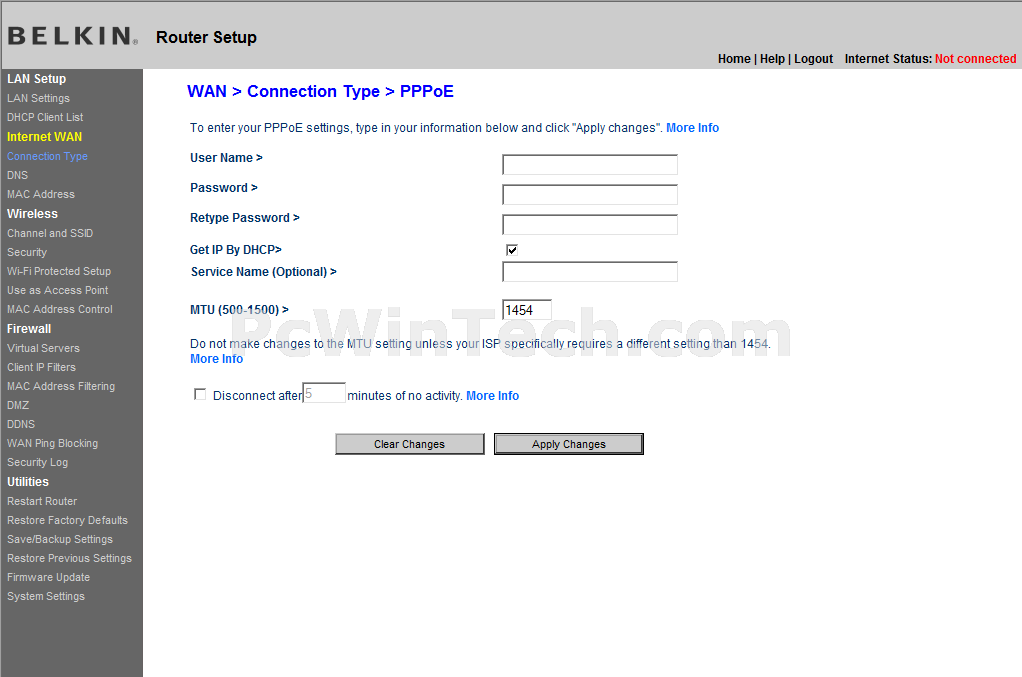The width and height of the screenshot is (1022, 677).
Task: Open the Security Log page
Action: pos(37,462)
